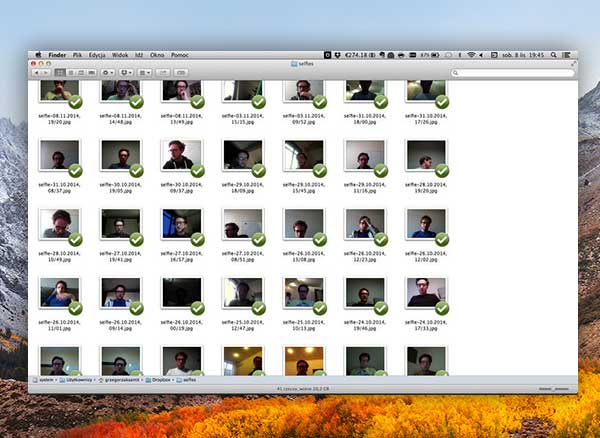Screen dimensions: 600x438
Task: Select thumbnail selfie-08.11.2014, 19/20.jpg
Action: 59,91
